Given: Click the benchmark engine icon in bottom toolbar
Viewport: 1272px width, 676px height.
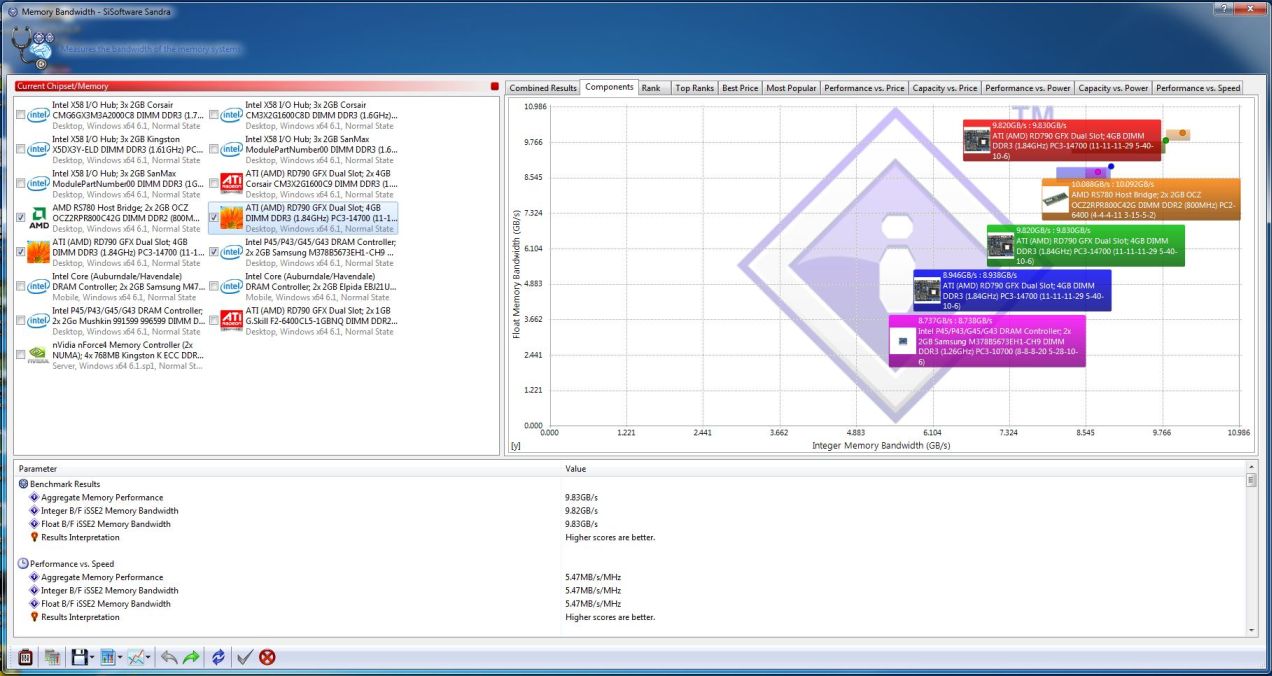Looking at the screenshot, I should point(27,657).
